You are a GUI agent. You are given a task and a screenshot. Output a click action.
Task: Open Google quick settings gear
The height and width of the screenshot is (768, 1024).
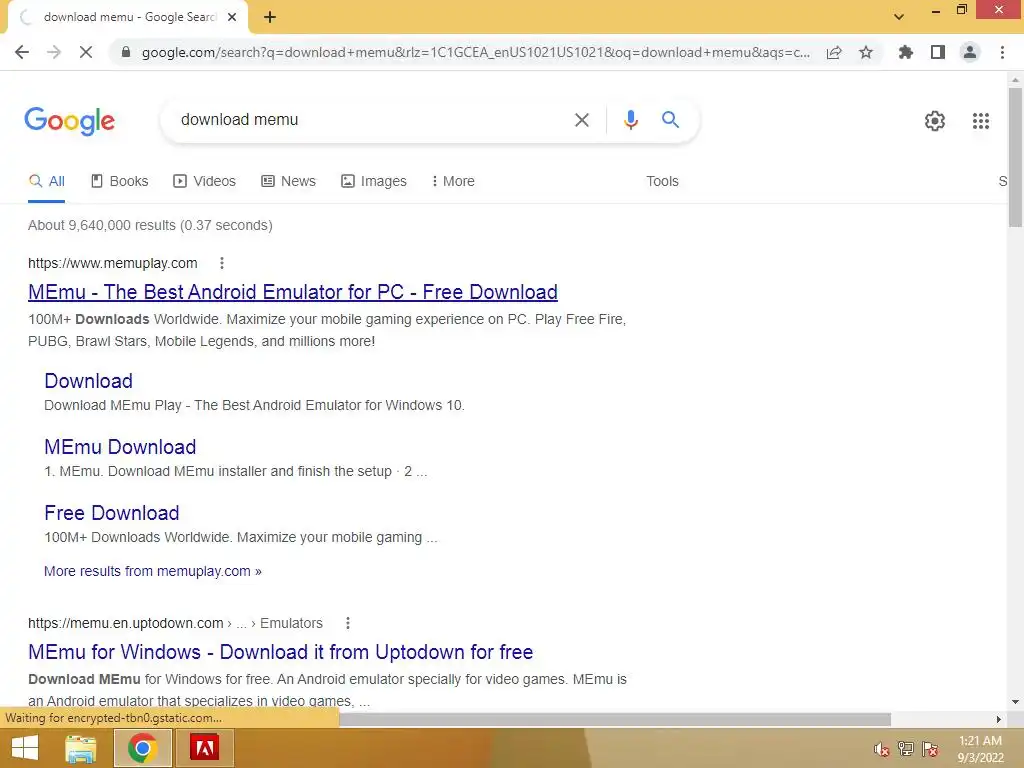click(x=935, y=121)
